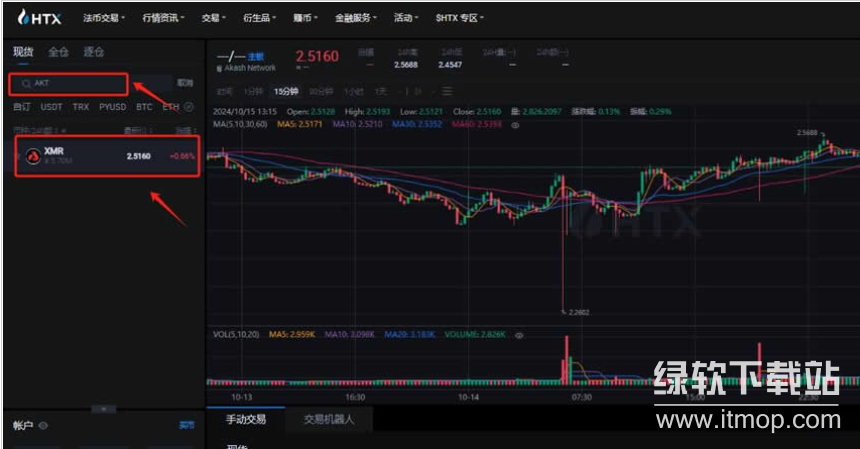Expand the 衍生品 menu
This screenshot has width=860, height=449.
click(259, 18)
